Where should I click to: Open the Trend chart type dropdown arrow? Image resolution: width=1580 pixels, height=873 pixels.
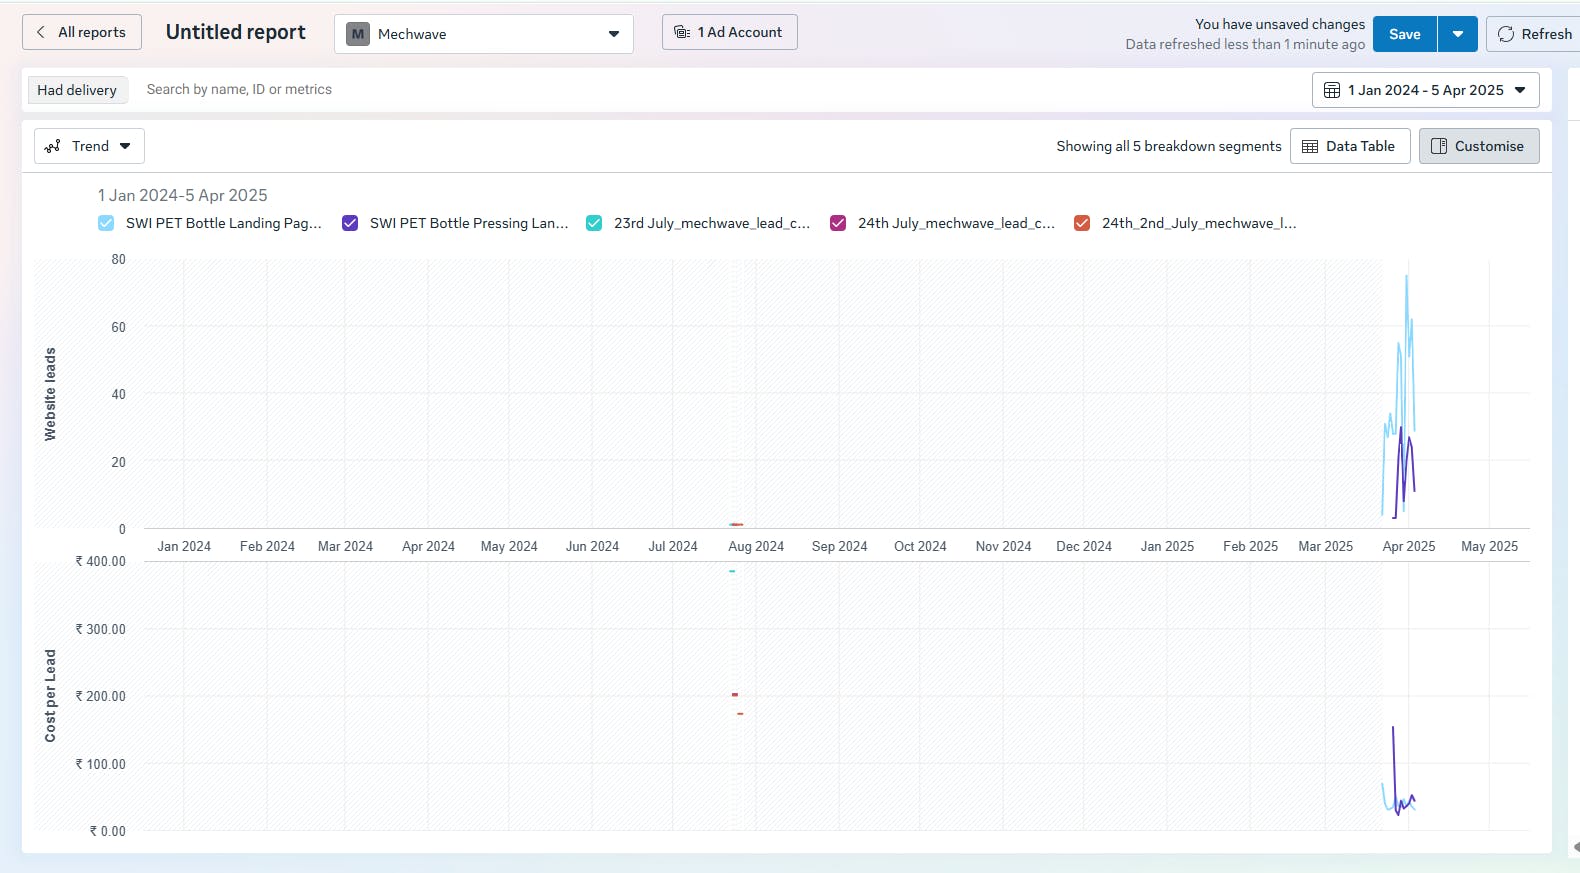(125, 146)
